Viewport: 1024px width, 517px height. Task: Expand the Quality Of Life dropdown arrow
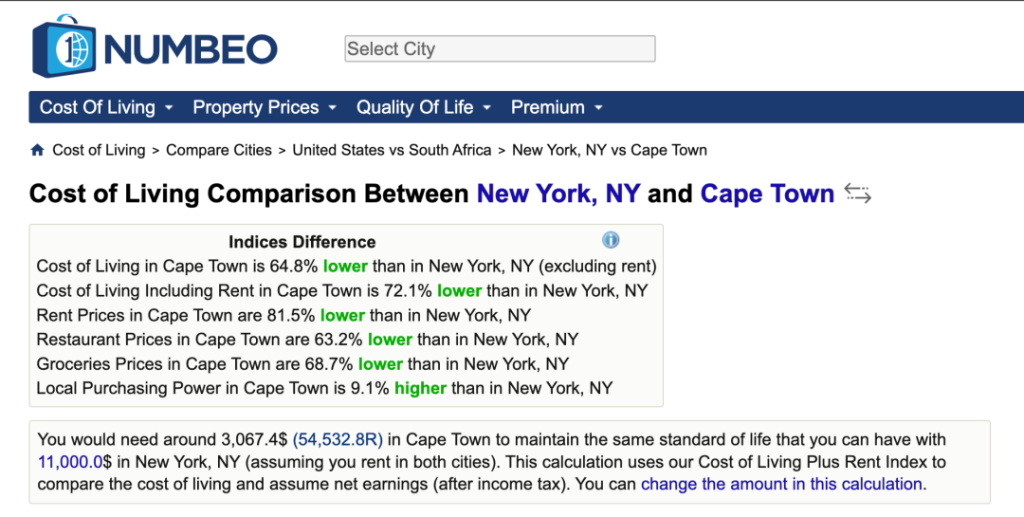point(487,108)
